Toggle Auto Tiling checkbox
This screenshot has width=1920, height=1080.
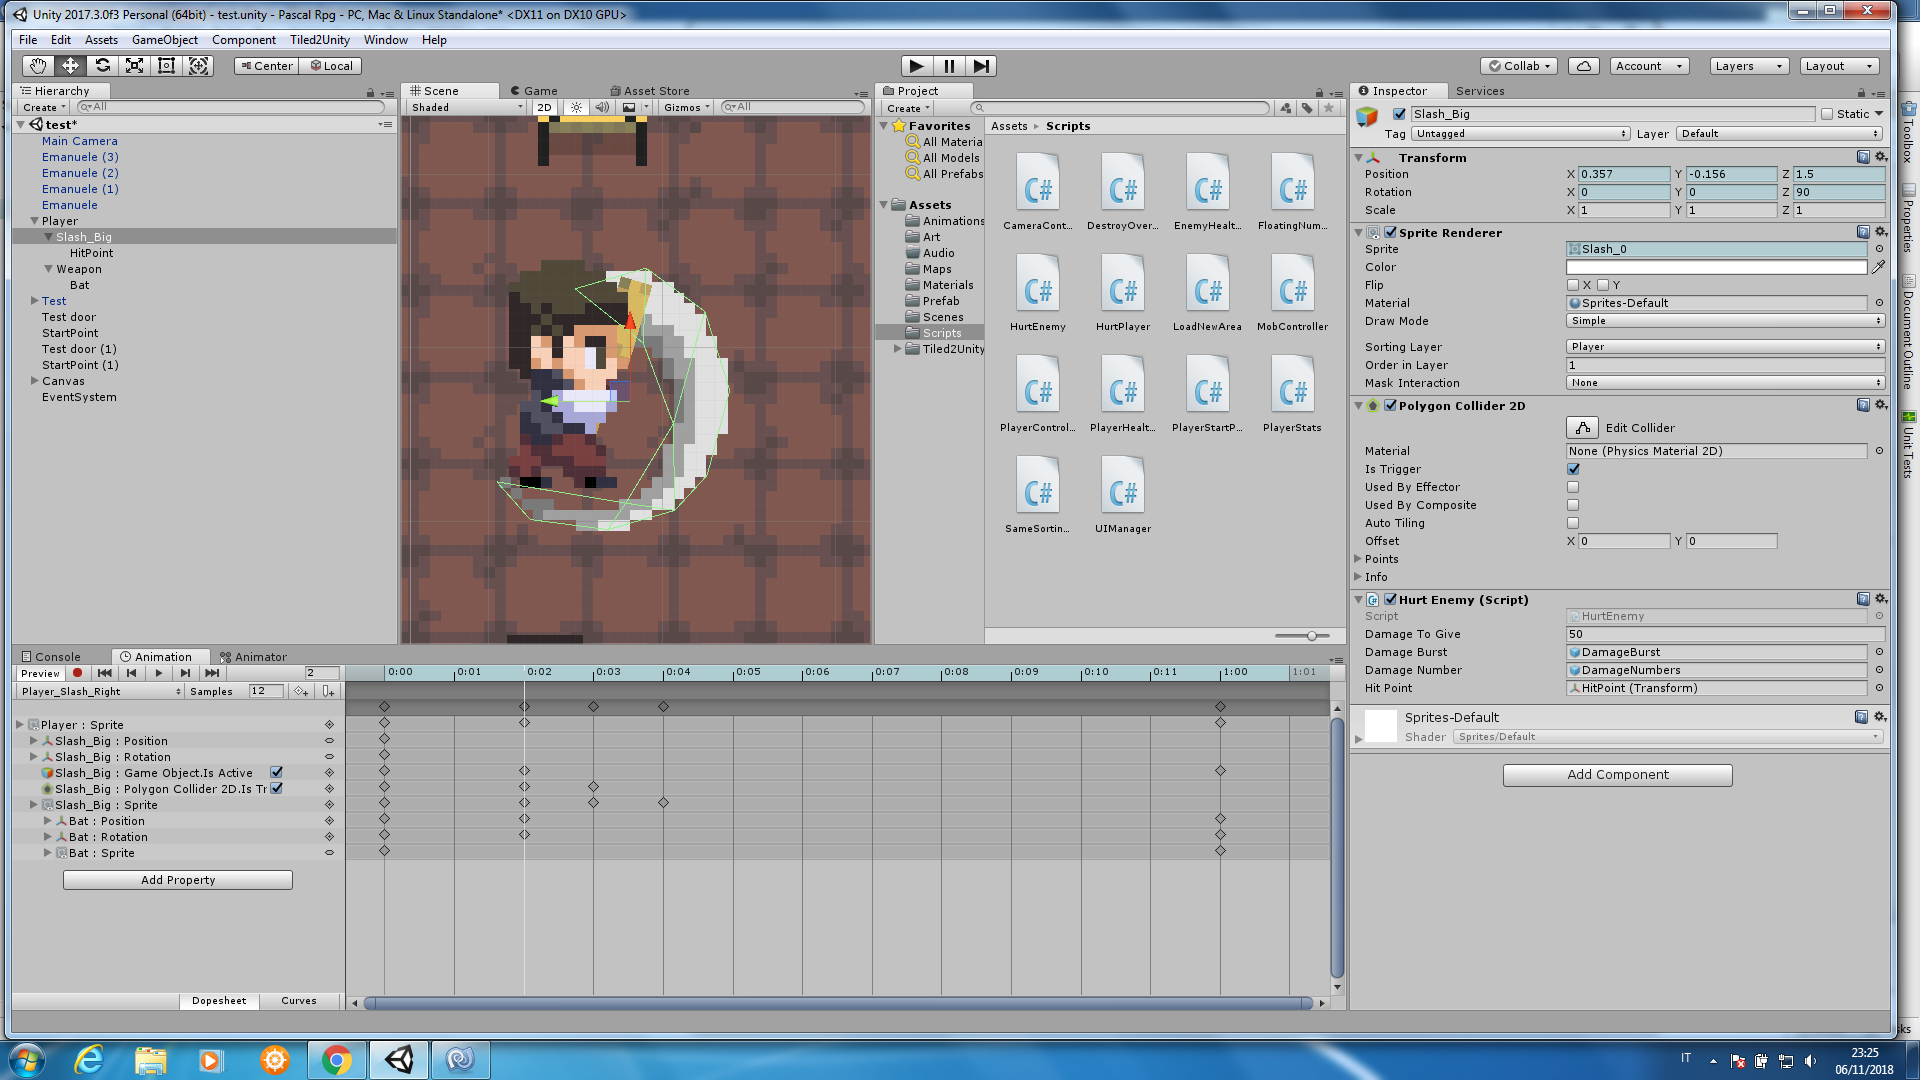1573,523
